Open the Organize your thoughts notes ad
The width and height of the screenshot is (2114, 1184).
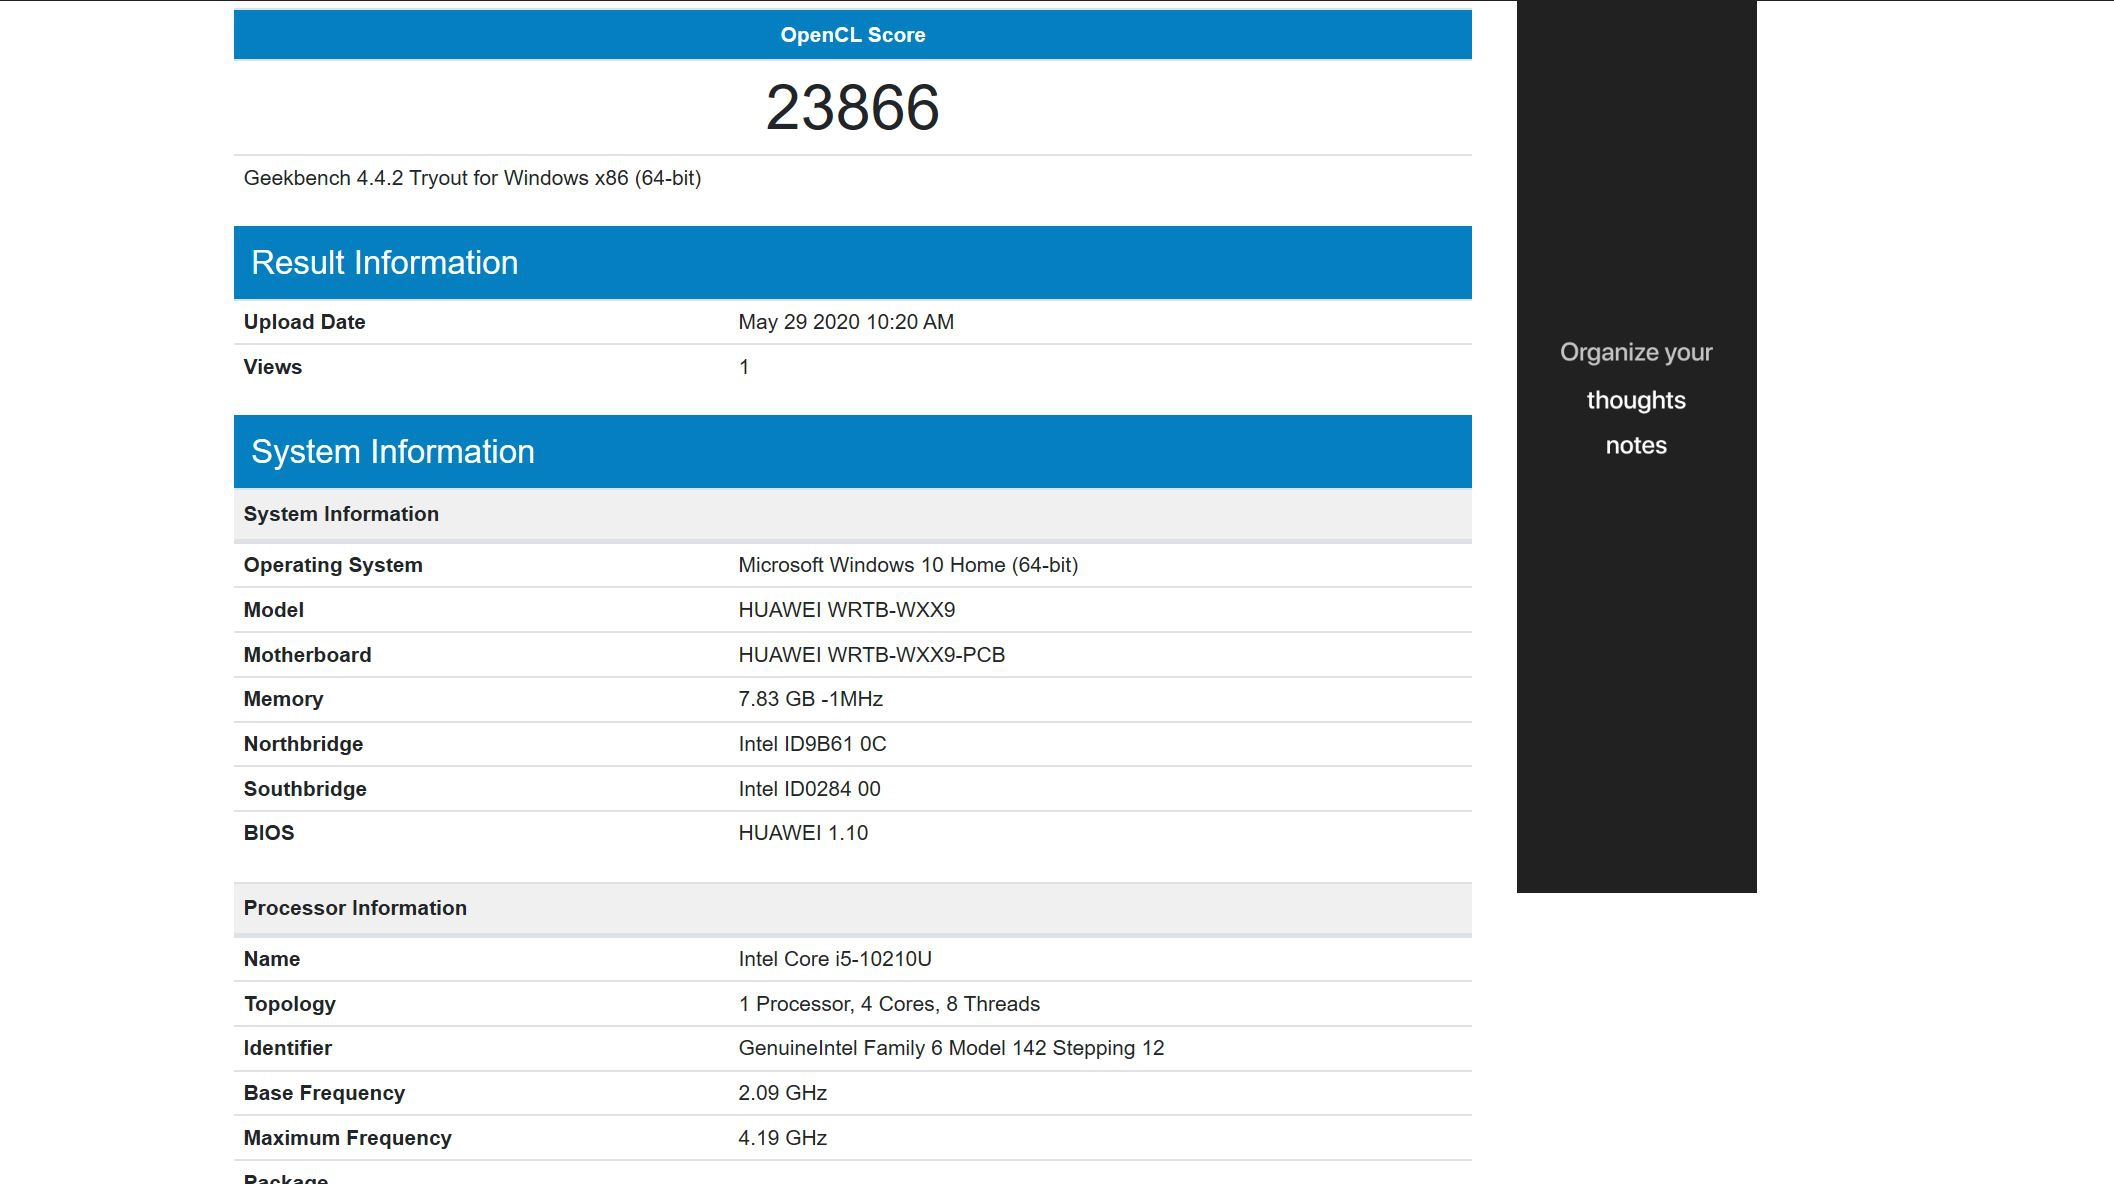click(x=1636, y=446)
